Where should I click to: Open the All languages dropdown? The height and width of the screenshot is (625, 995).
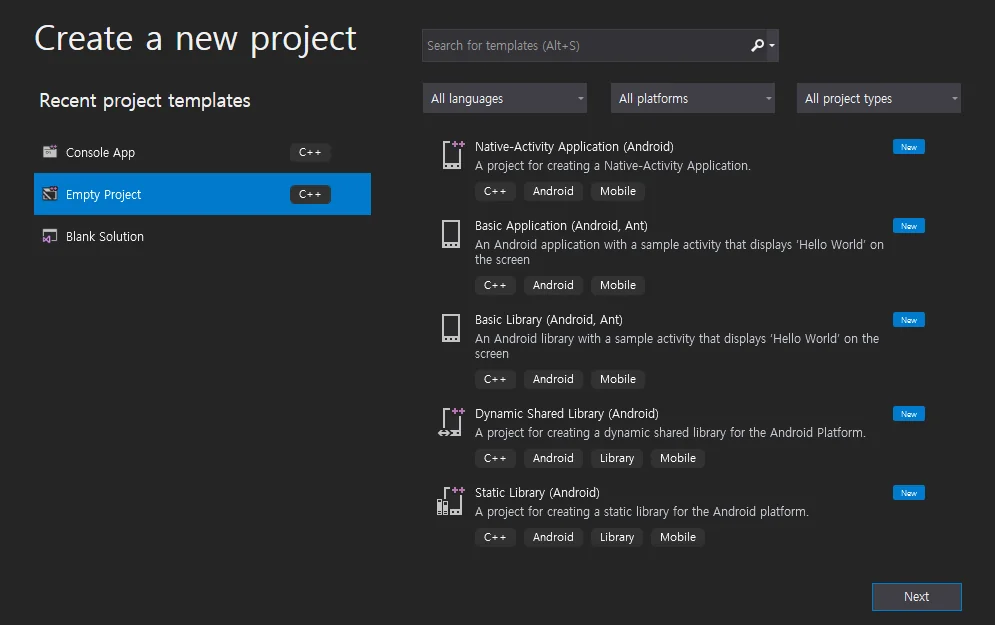tap(504, 98)
